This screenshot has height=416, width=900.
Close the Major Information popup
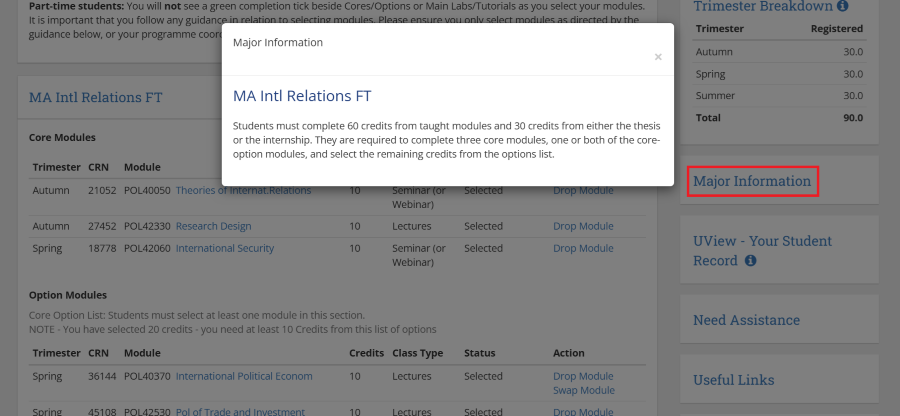pyautogui.click(x=658, y=57)
